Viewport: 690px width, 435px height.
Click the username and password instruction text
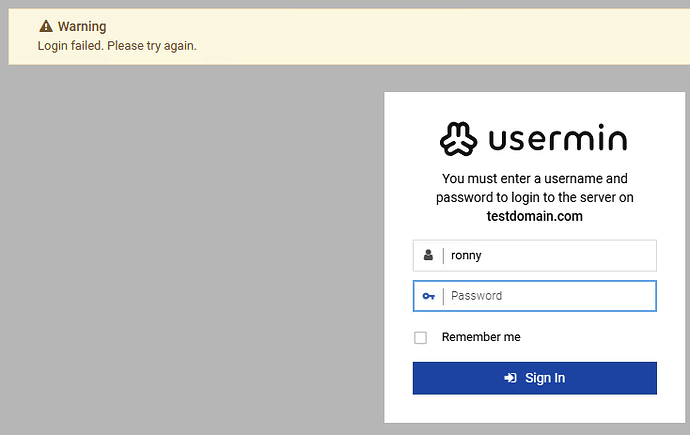click(535, 188)
